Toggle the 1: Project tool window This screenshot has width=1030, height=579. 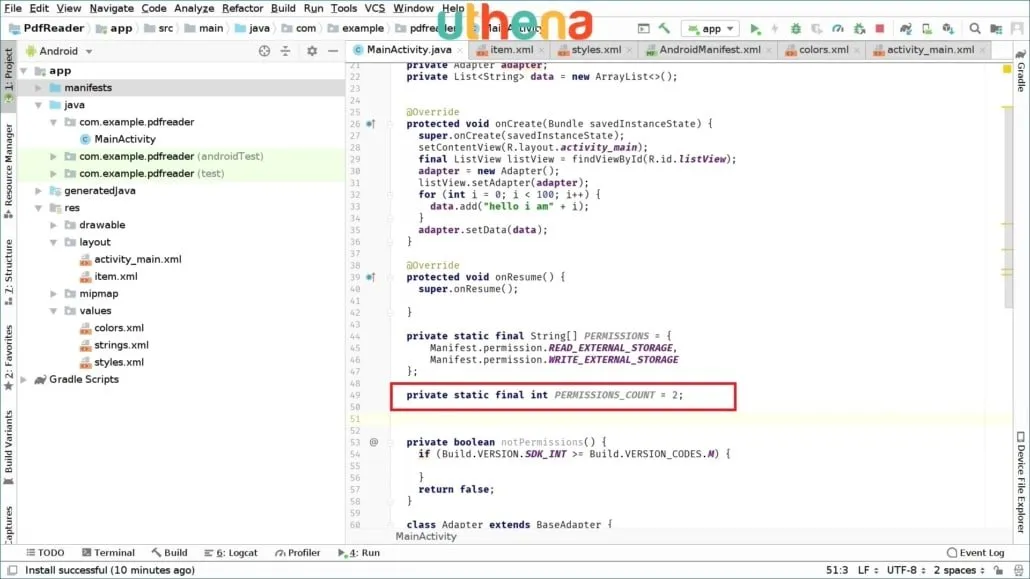[x=9, y=74]
